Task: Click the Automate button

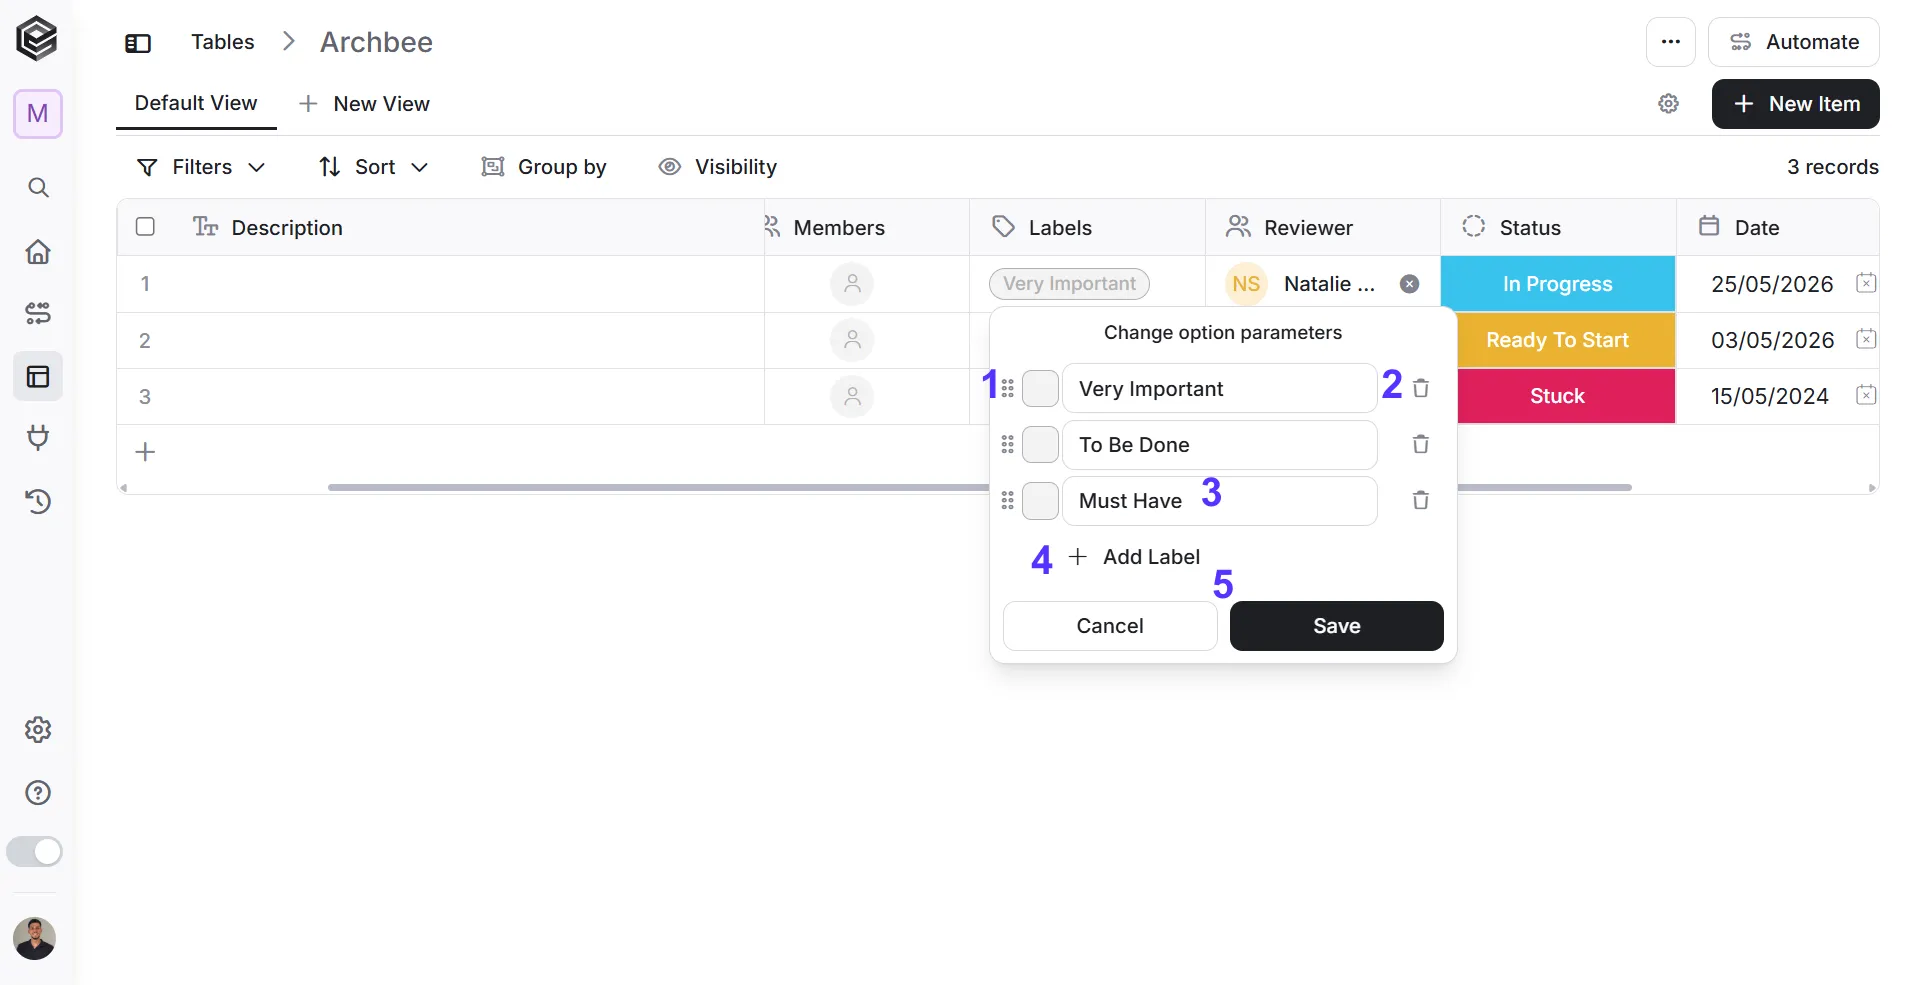Action: coord(1793,42)
